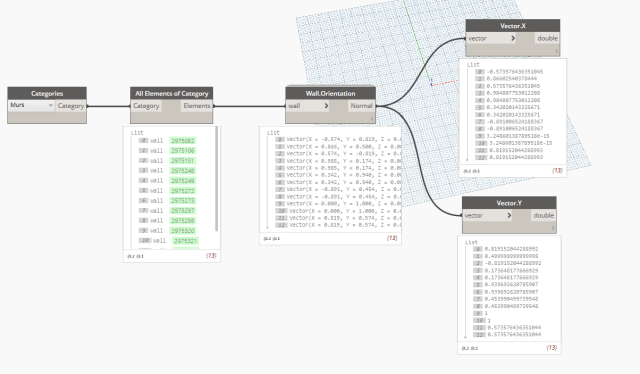Select the All Elements of Category node header

[171, 94]
